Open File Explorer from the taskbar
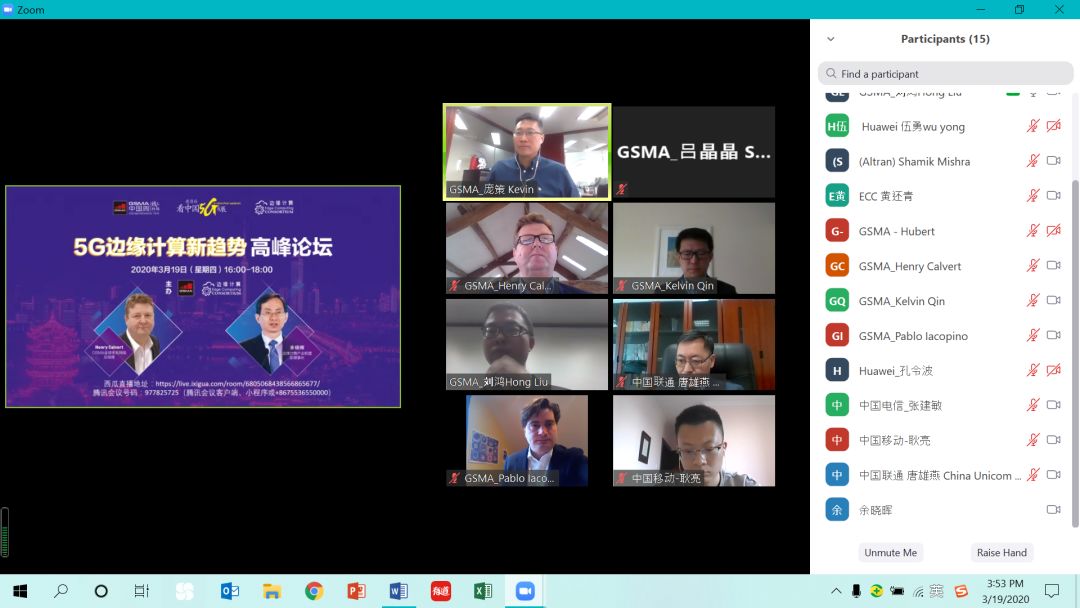This screenshot has height=608, width=1080. click(272, 591)
